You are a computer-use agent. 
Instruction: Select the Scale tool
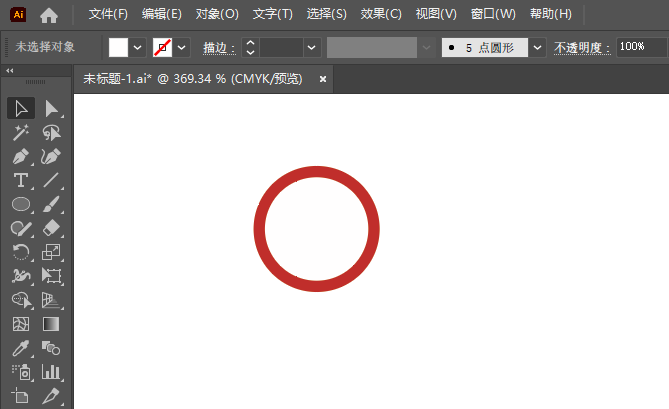[x=52, y=252]
